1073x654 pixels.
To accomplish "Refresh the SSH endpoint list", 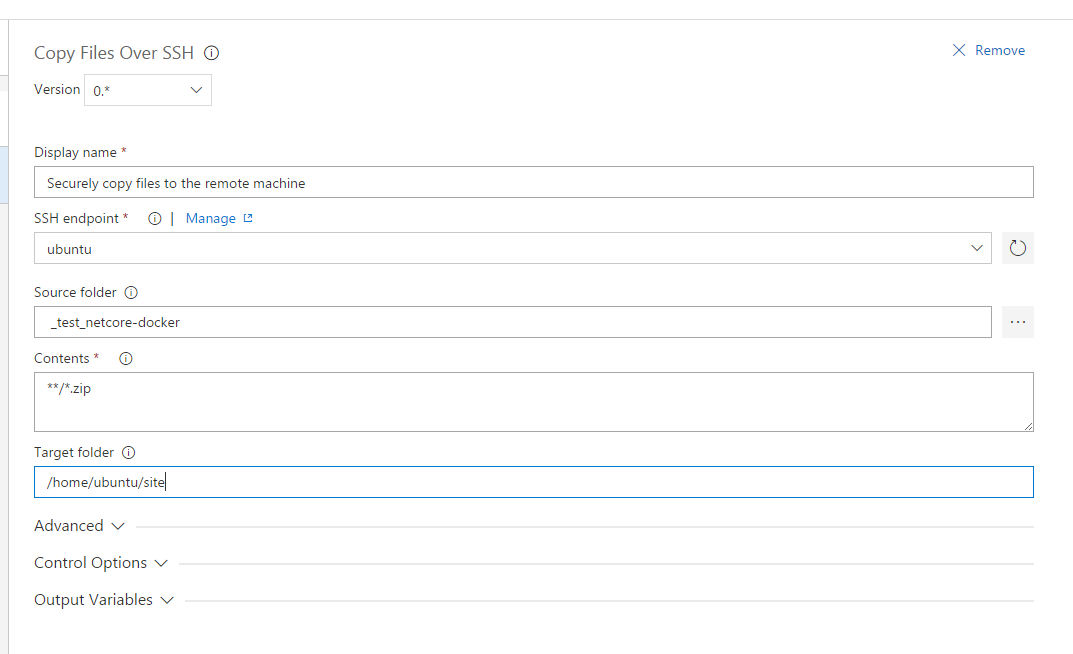I will pyautogui.click(x=1018, y=248).
